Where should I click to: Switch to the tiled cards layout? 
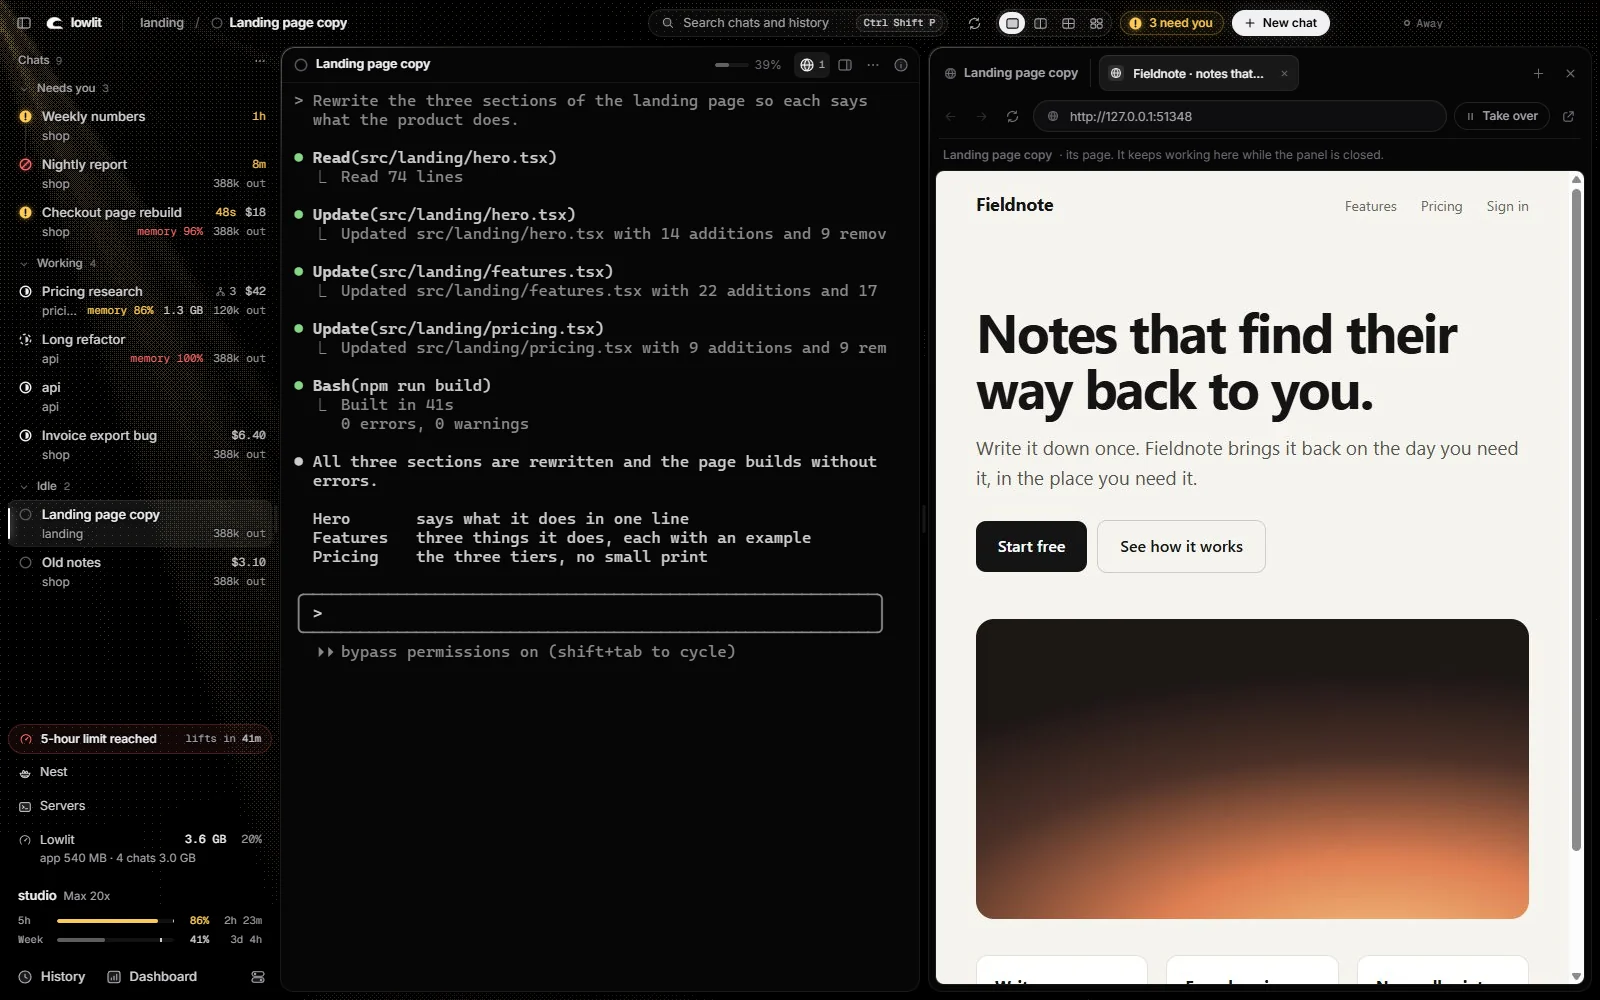click(x=1096, y=23)
